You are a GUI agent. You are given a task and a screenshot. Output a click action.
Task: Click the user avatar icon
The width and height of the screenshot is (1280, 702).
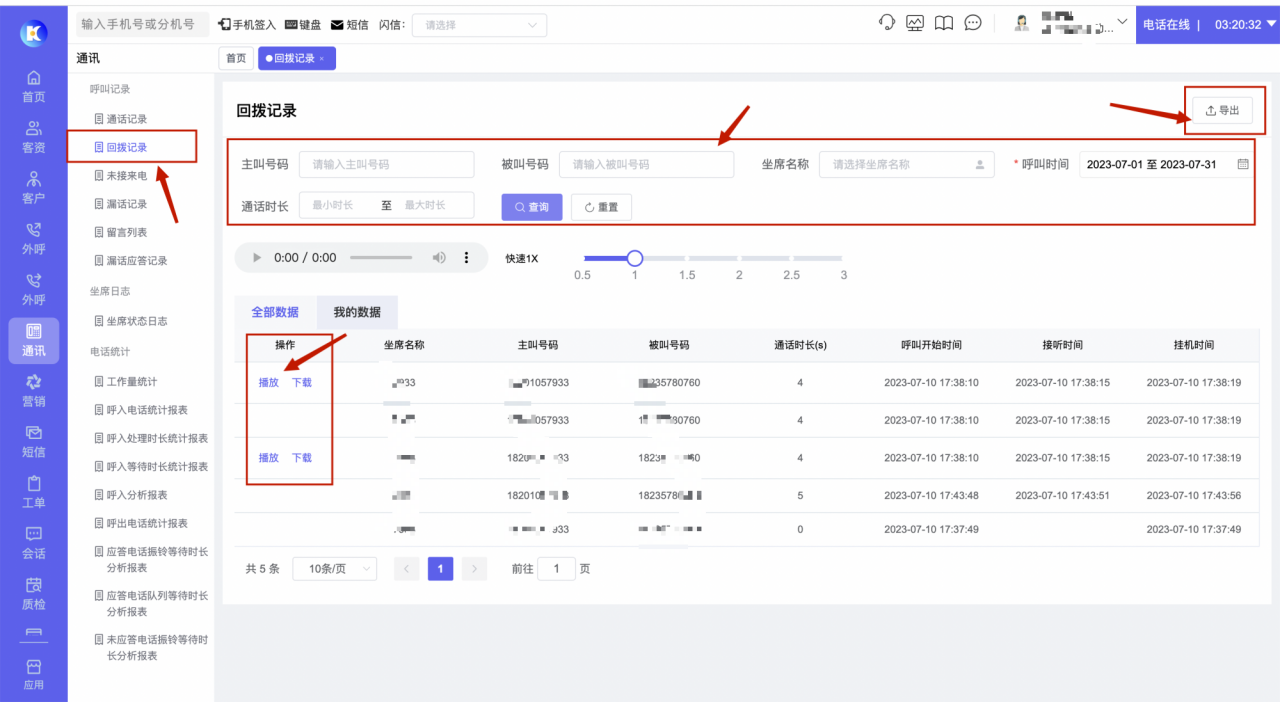click(x=1021, y=23)
